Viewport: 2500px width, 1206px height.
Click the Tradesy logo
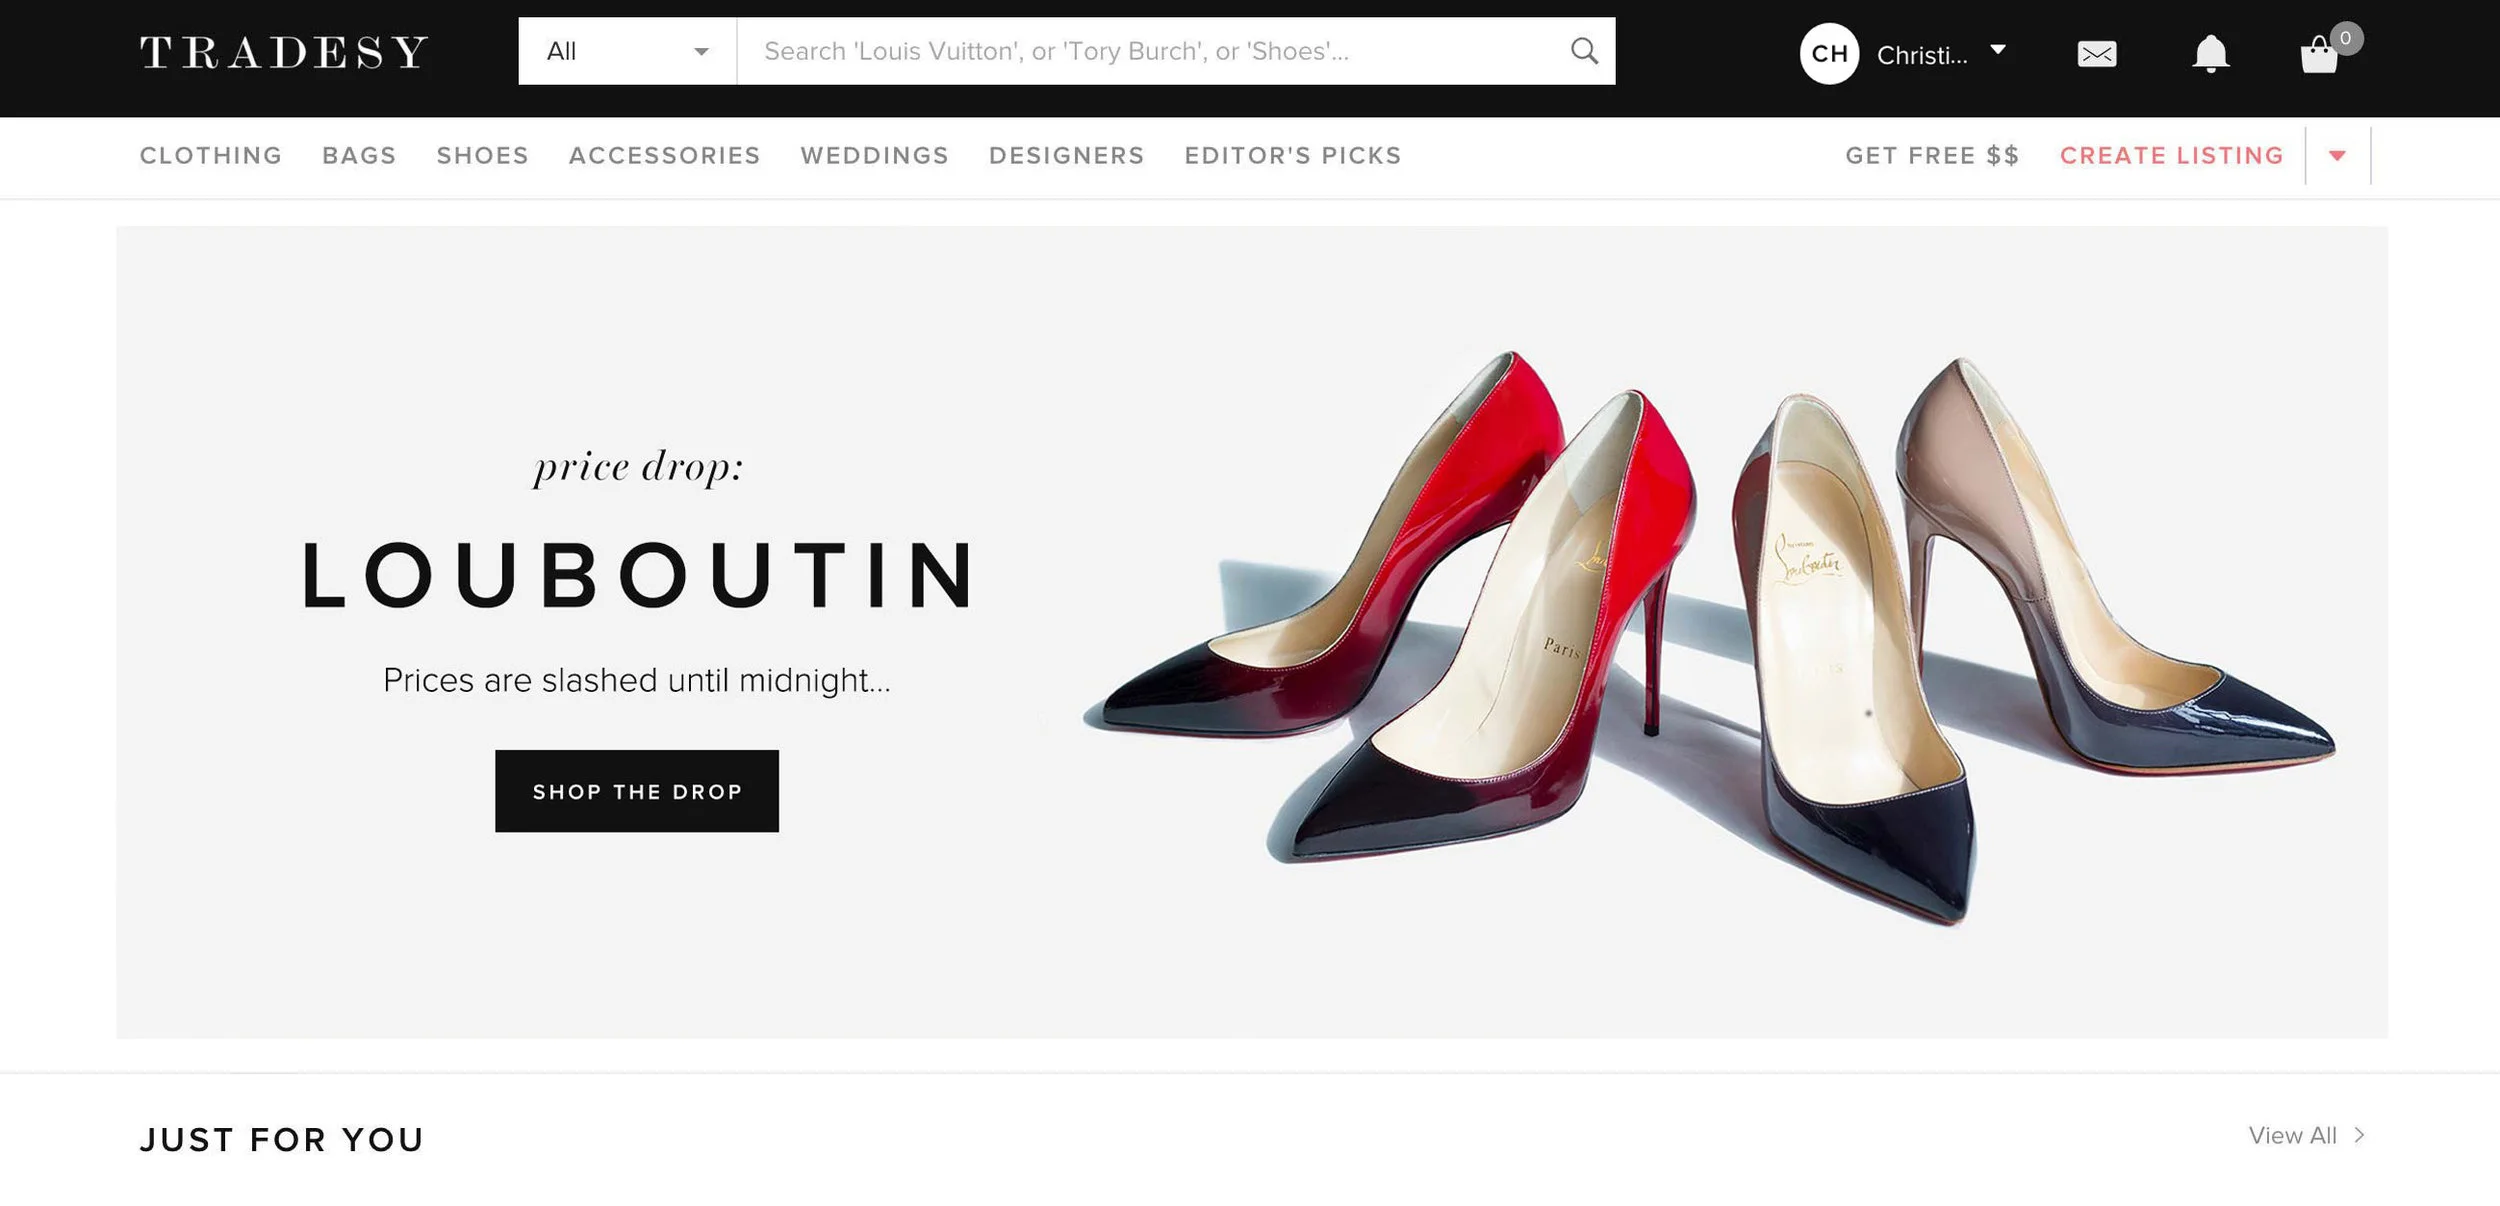[x=284, y=52]
